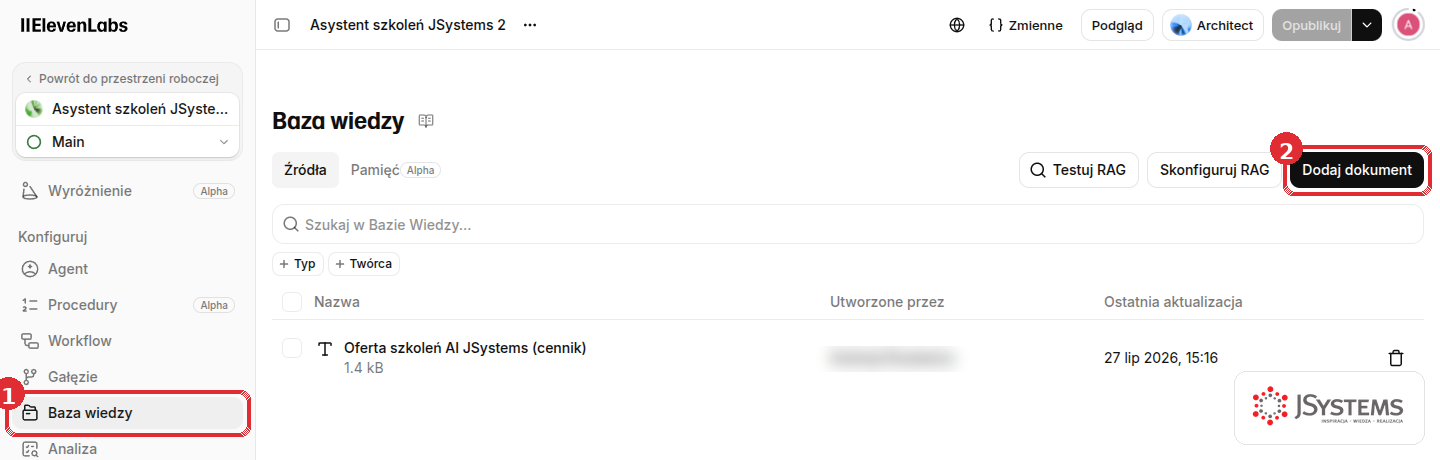Toggle the sidebar panel icon
The image size is (1440, 460).
pyautogui.click(x=282, y=25)
